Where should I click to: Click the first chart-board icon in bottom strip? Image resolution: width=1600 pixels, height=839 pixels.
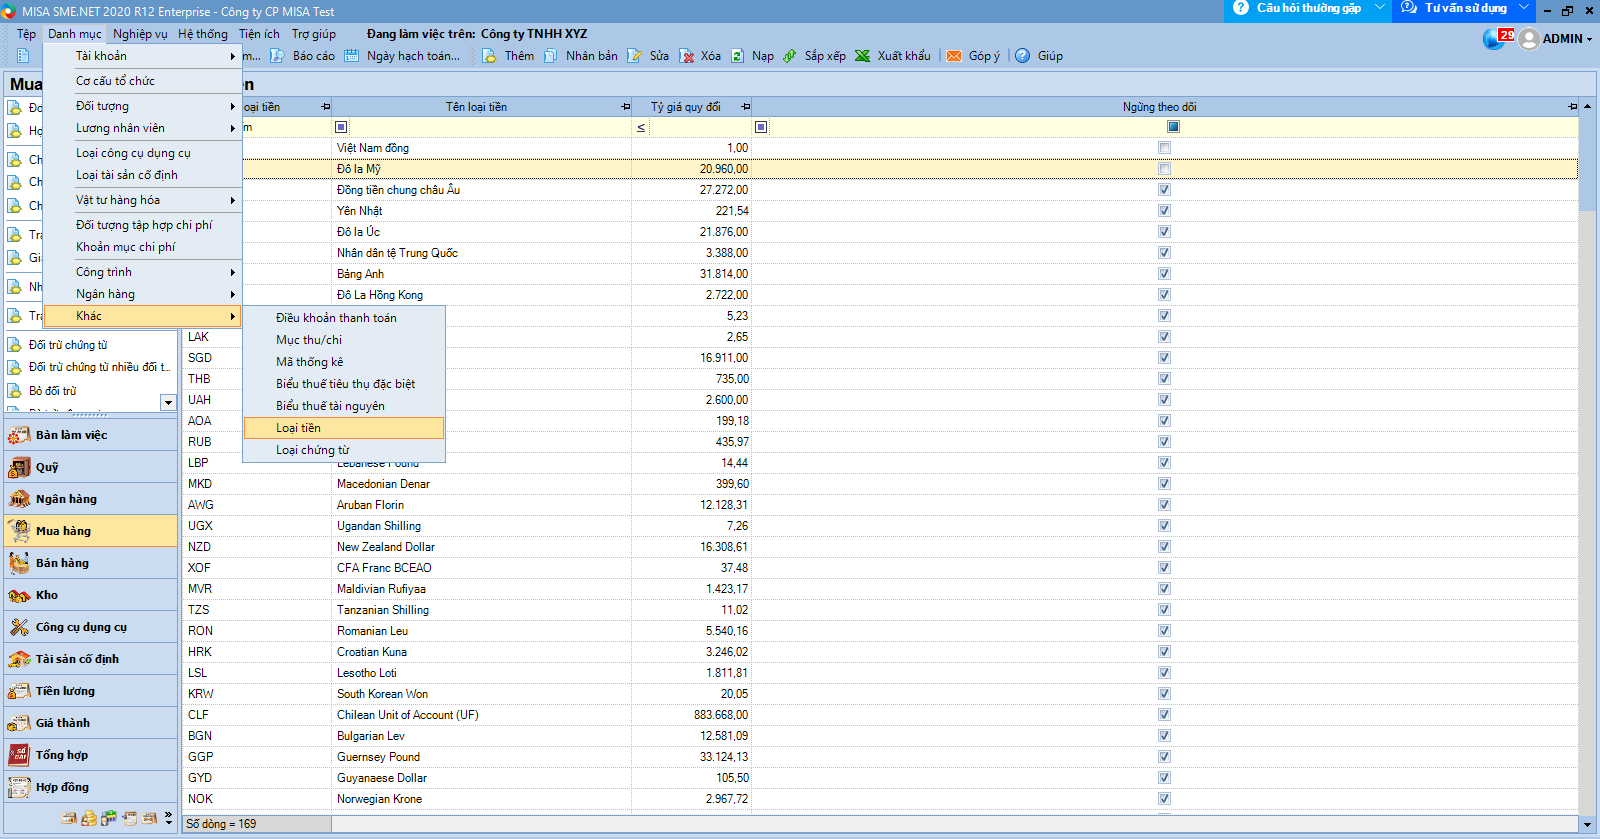click(x=69, y=818)
